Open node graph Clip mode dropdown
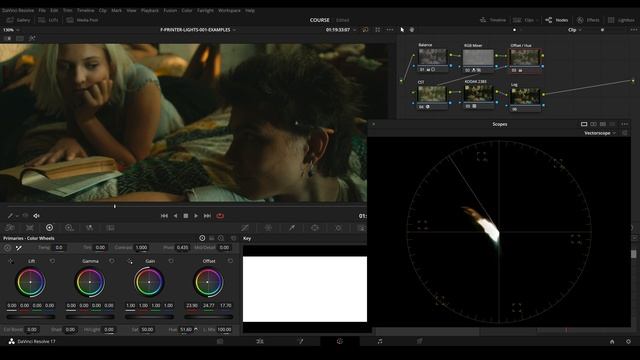640x360 pixels. (575, 30)
